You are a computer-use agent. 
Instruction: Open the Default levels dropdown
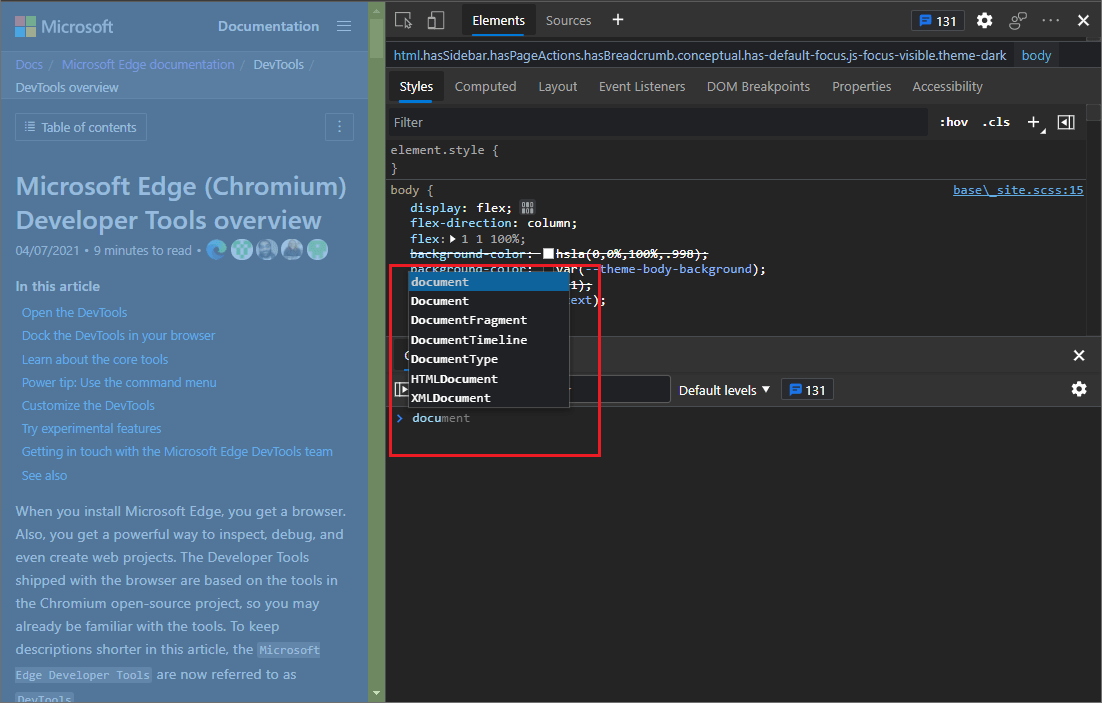click(723, 389)
